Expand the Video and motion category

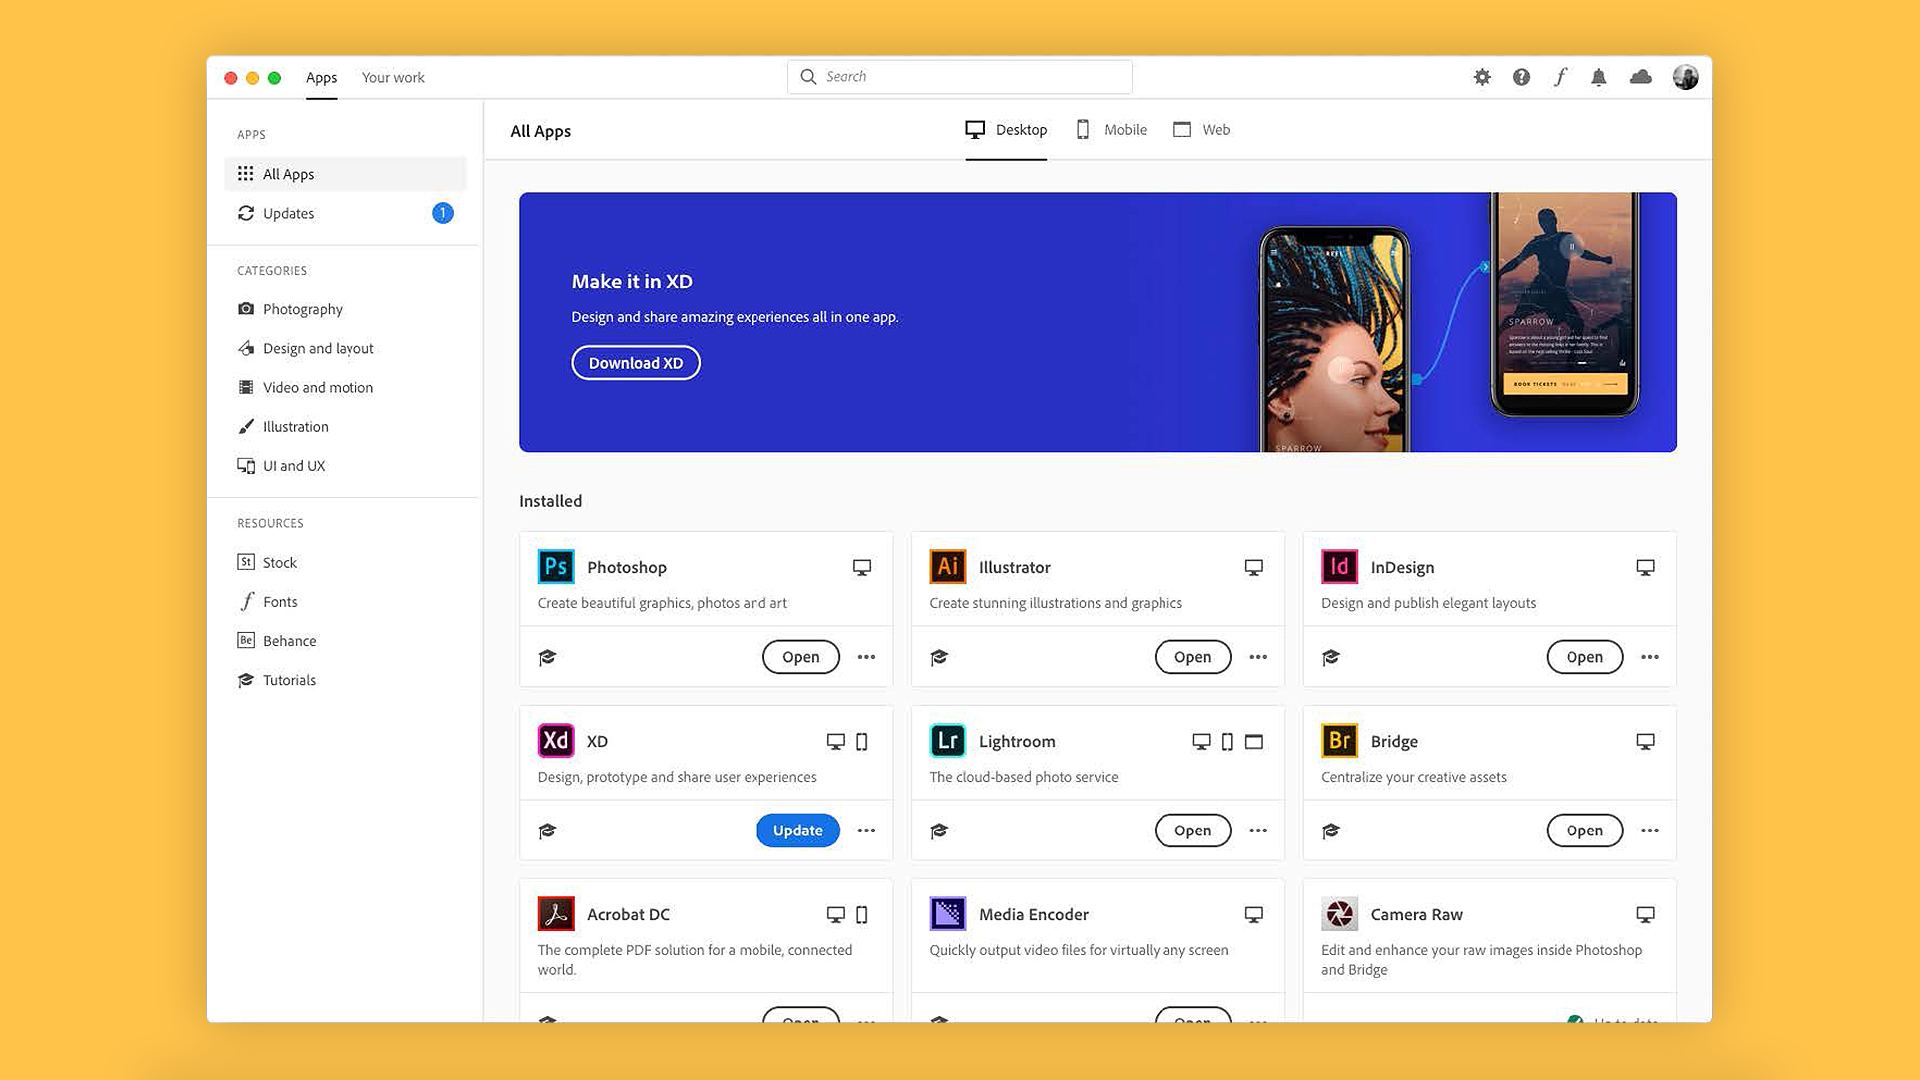click(316, 386)
